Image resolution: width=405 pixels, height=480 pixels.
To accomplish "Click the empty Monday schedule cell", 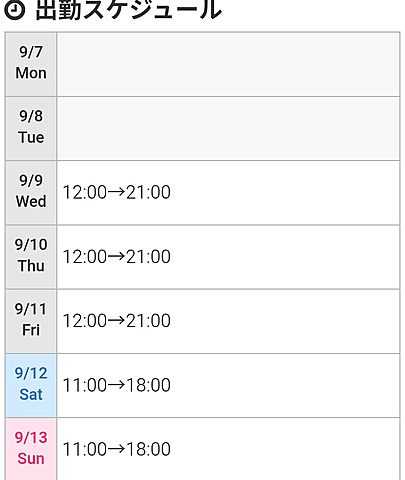I will pyautogui.click(x=228, y=64).
